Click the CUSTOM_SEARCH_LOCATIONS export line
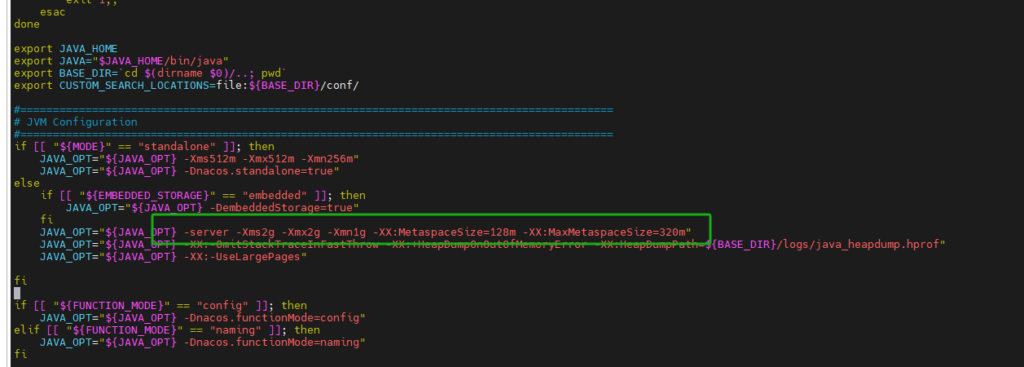This screenshot has height=367, width=1024. [187, 86]
